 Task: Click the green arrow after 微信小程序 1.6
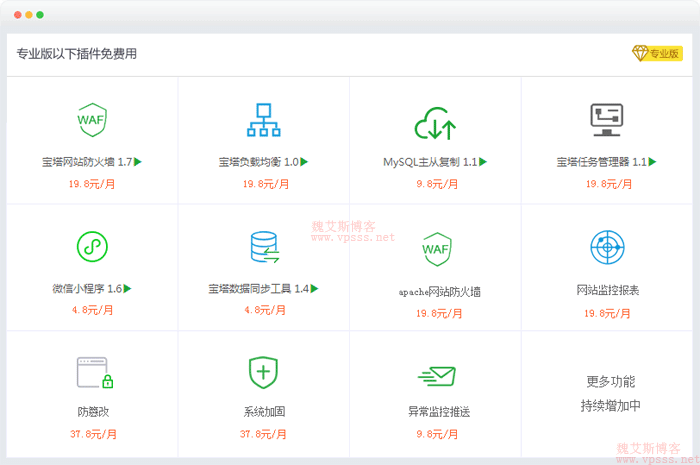[x=127, y=289]
